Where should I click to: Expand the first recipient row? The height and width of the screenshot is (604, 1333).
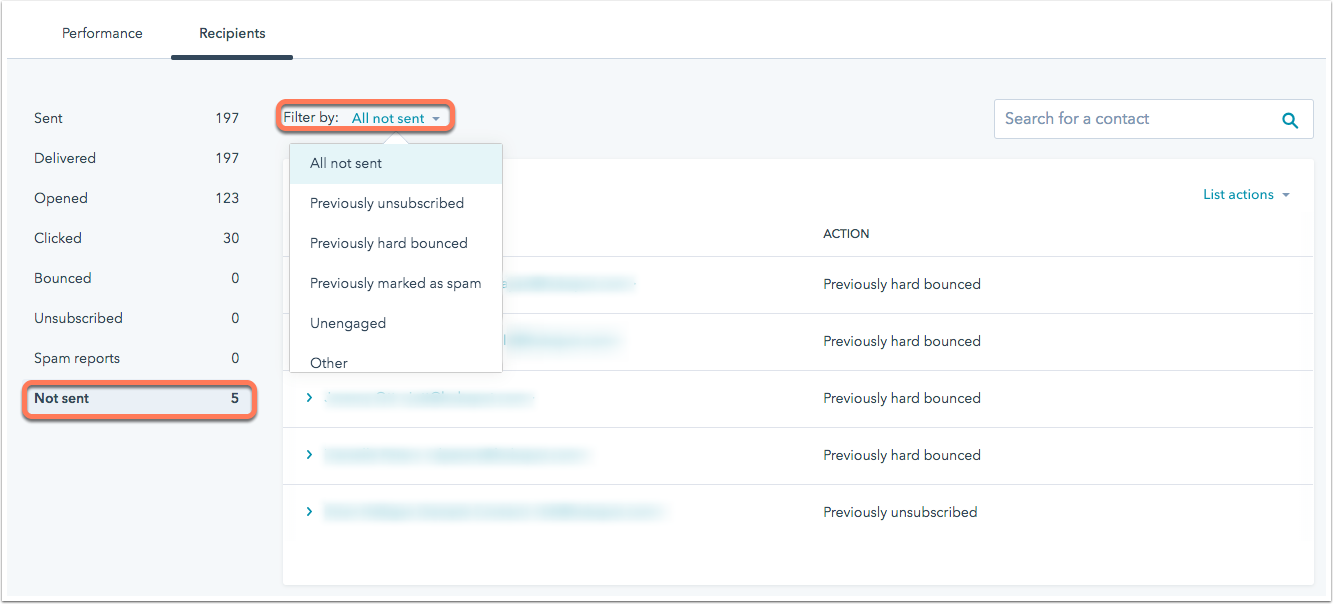click(309, 284)
